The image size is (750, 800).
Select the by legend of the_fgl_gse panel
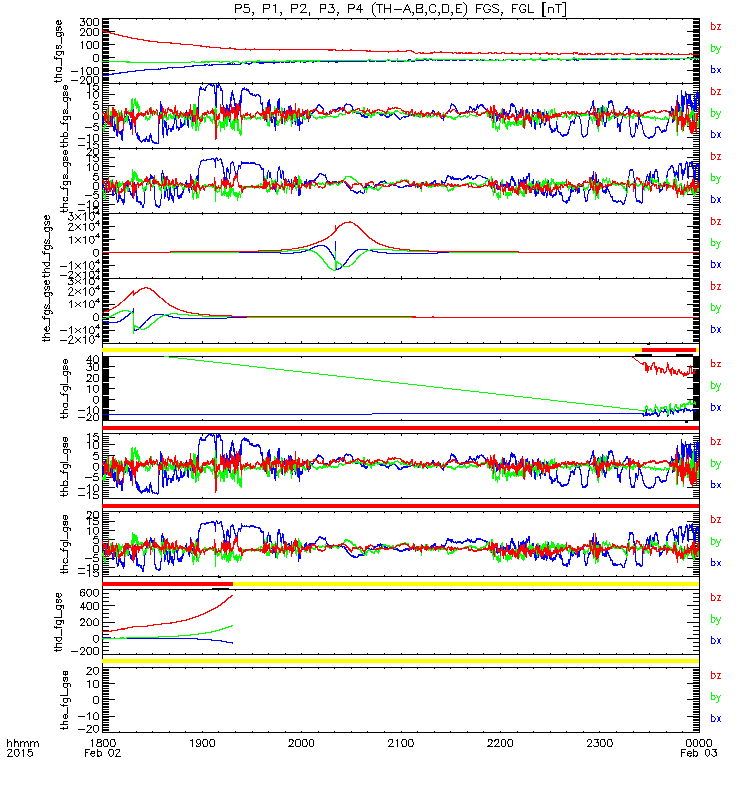(716, 697)
